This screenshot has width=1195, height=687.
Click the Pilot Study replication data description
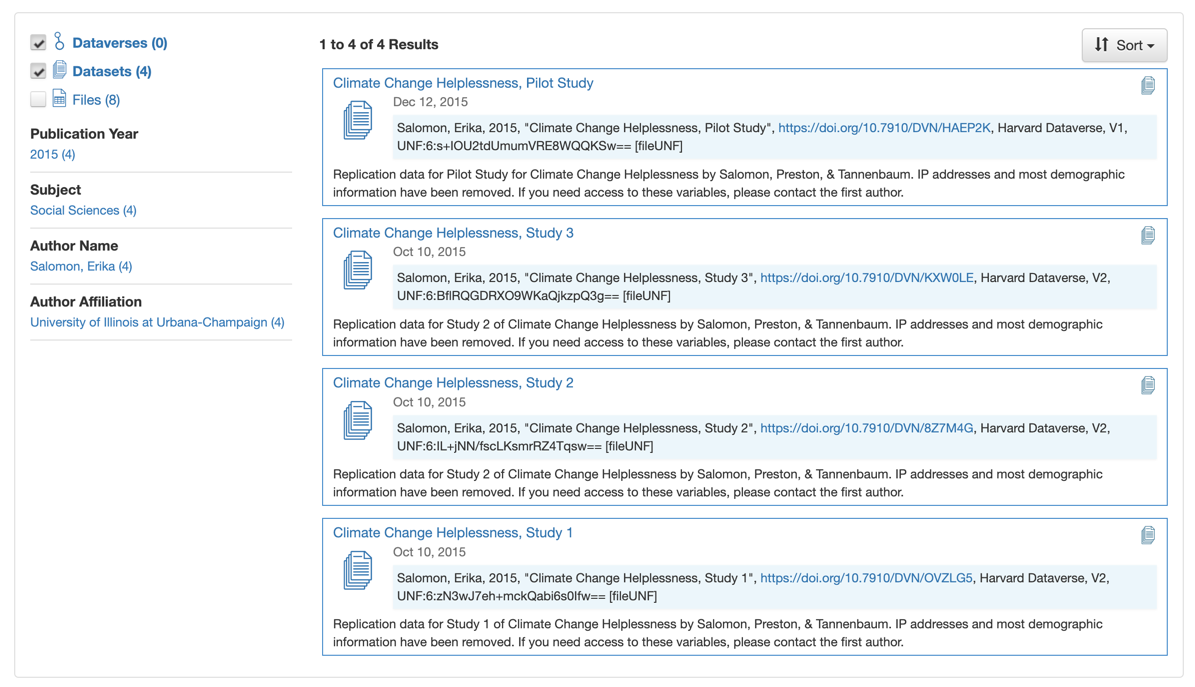pos(729,184)
